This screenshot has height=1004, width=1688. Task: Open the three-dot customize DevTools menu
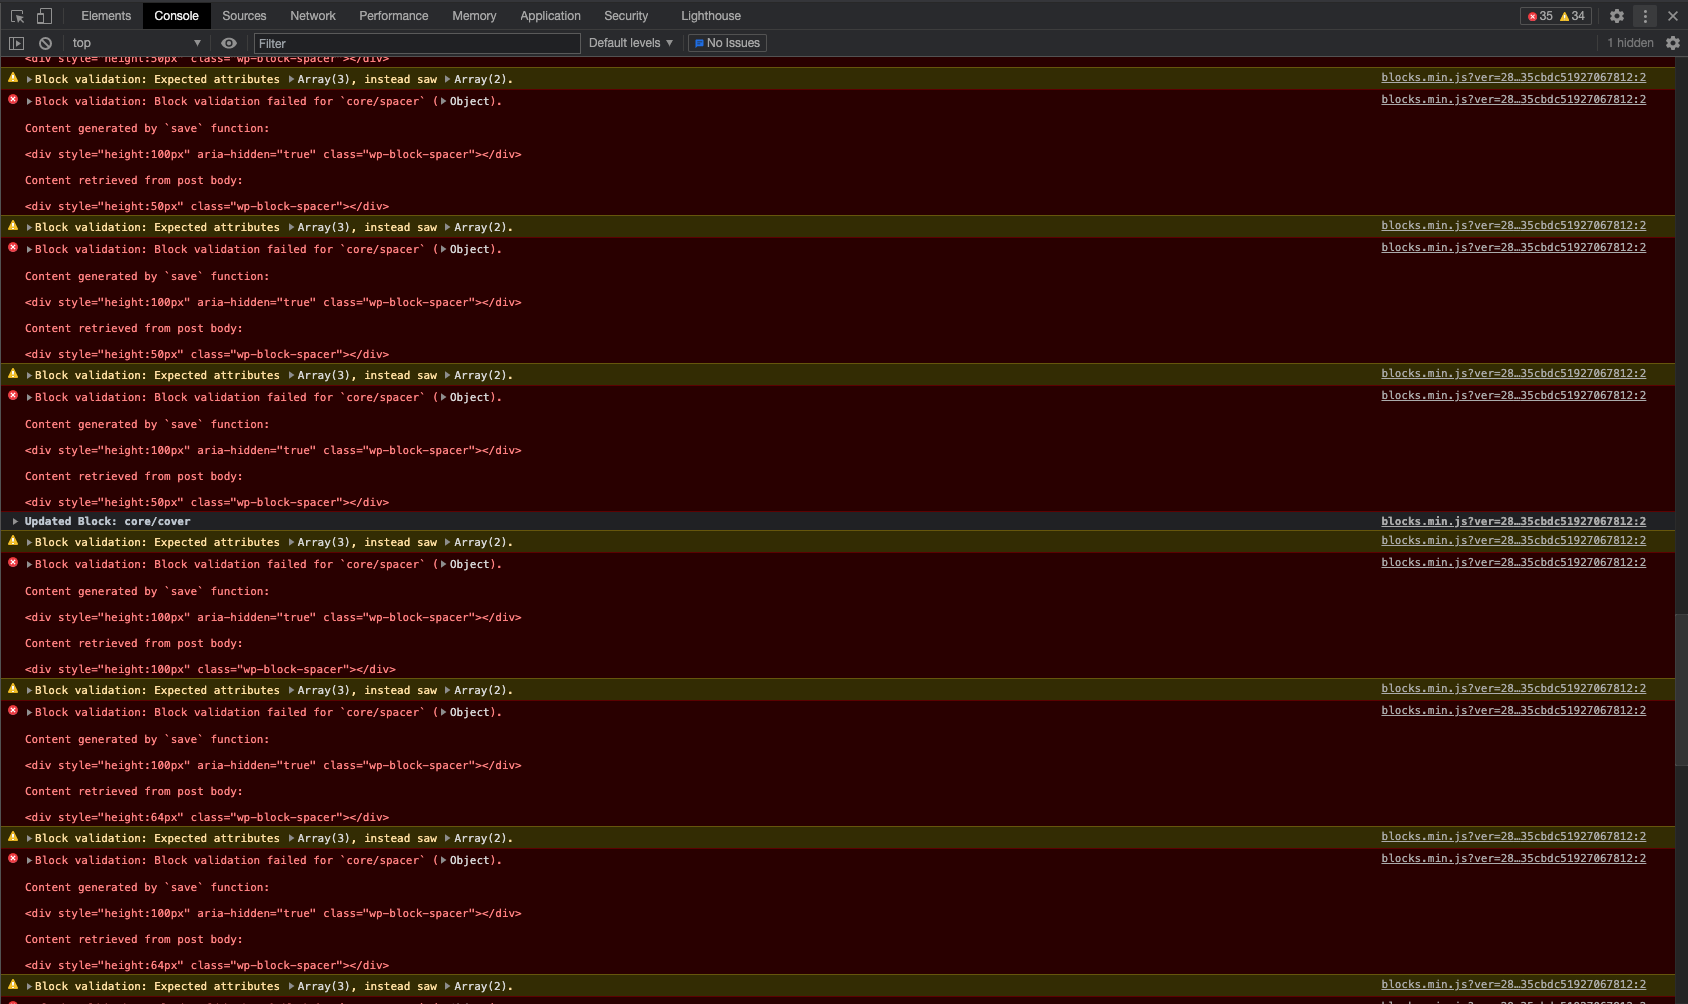[1645, 16]
